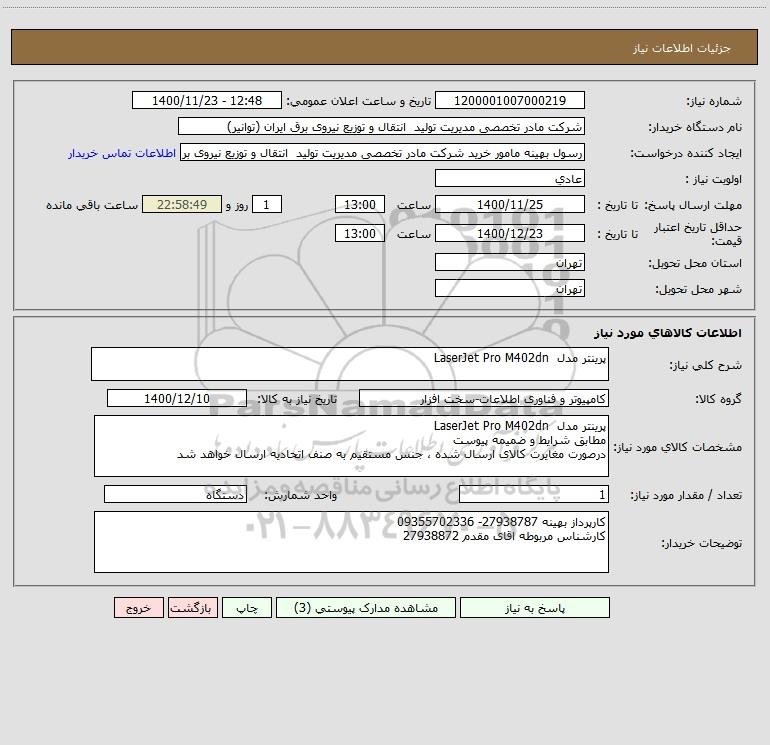
Task: Click remaining days field showing 1
Action: 267,204
